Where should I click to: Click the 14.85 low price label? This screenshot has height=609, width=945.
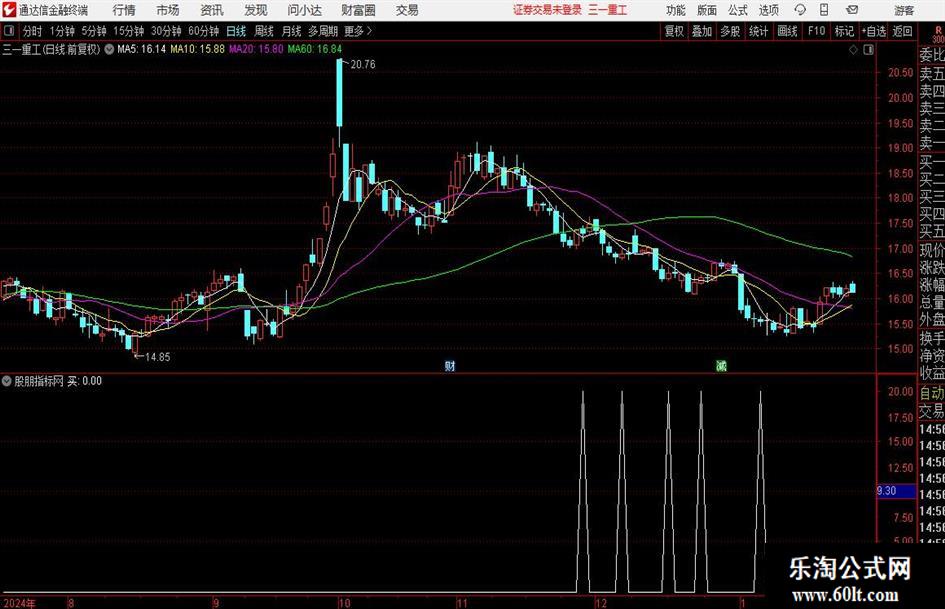[x=157, y=357]
